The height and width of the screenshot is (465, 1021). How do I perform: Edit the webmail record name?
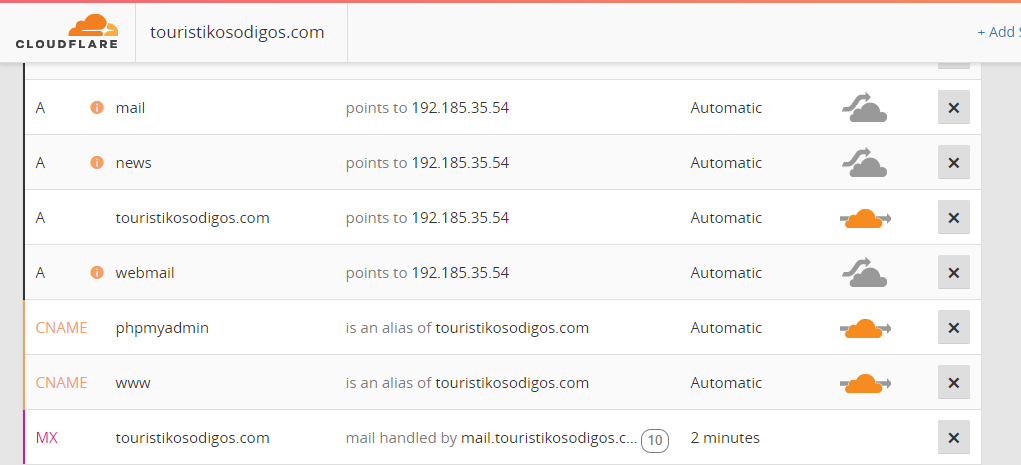tap(145, 273)
